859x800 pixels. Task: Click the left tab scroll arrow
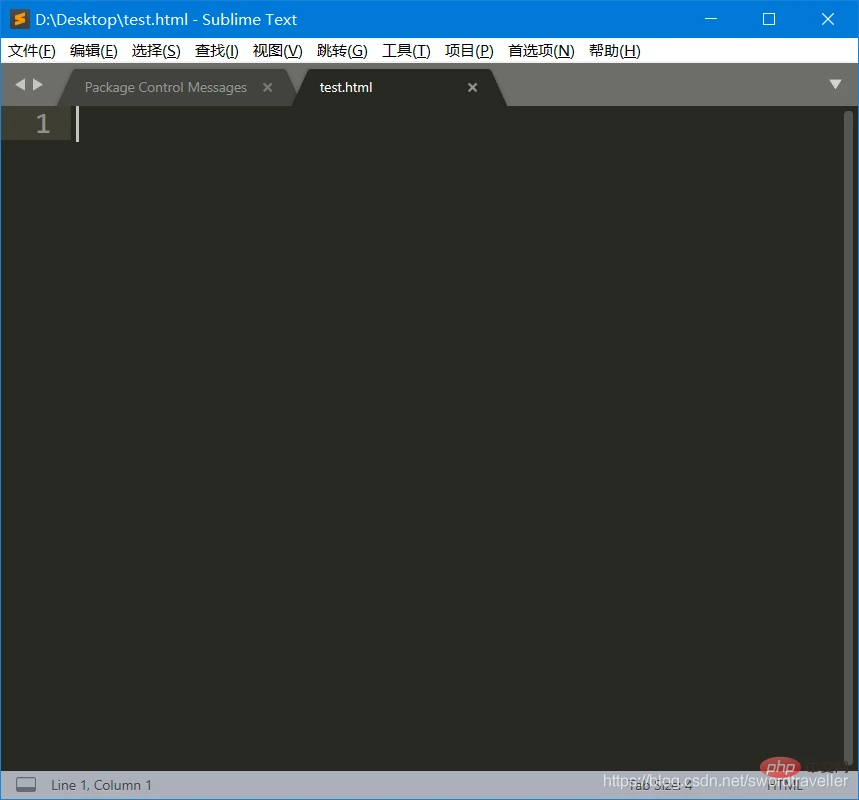20,84
